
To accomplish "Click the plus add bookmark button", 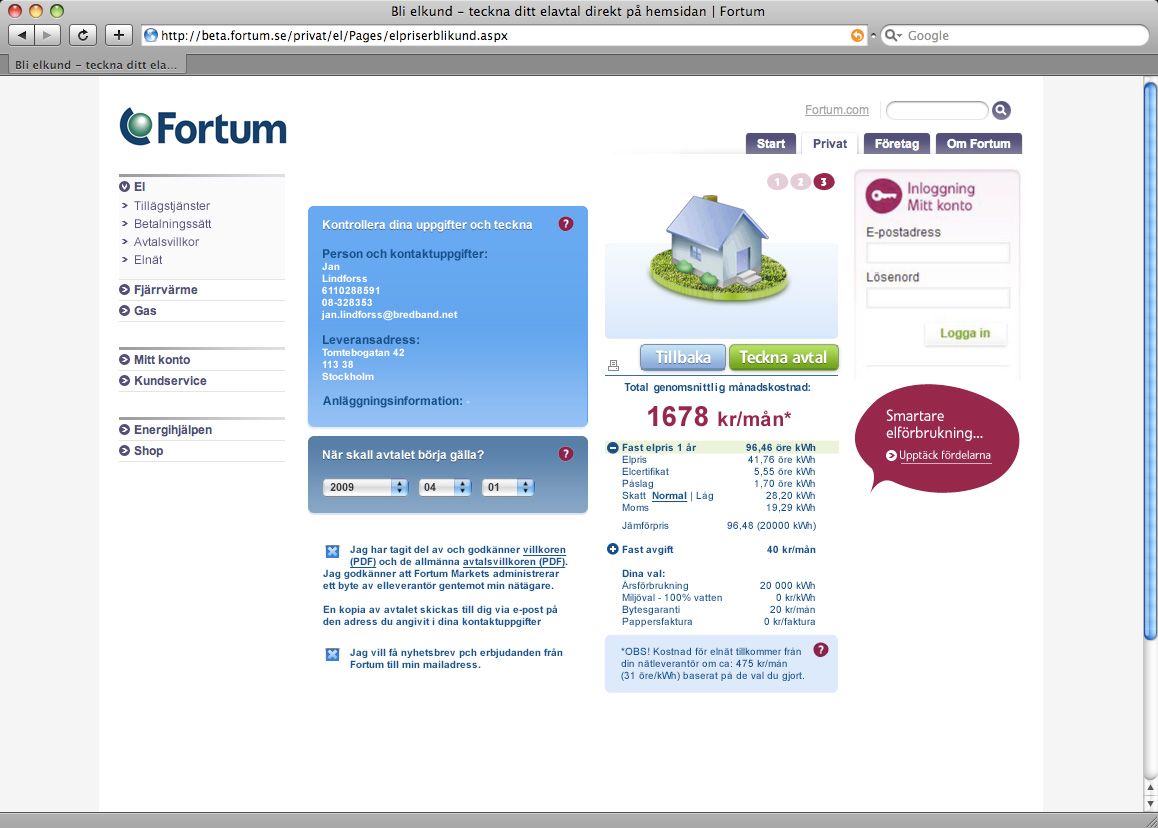I will click(x=118, y=35).
